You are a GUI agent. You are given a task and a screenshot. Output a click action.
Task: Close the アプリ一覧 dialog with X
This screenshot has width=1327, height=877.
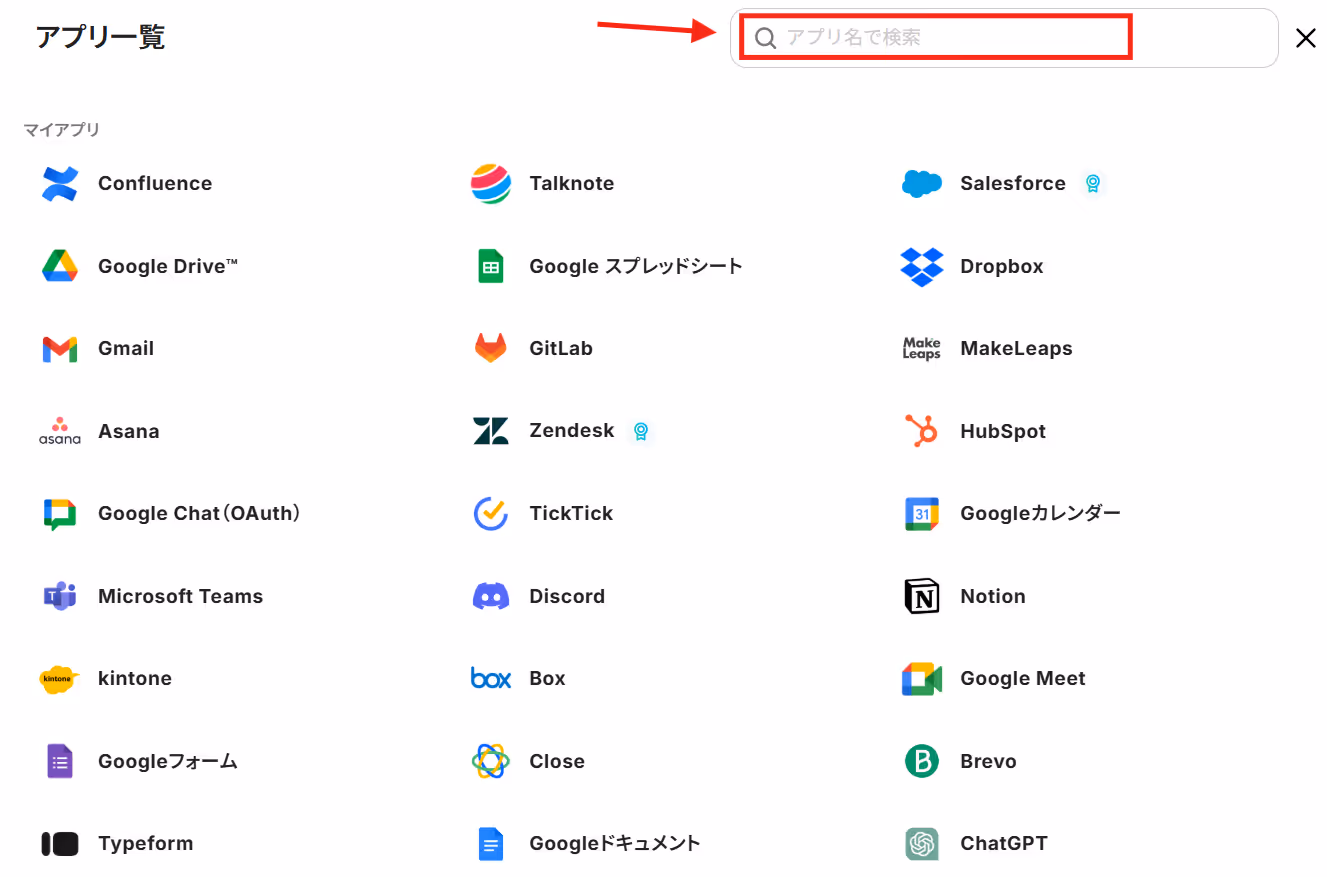(x=1306, y=38)
